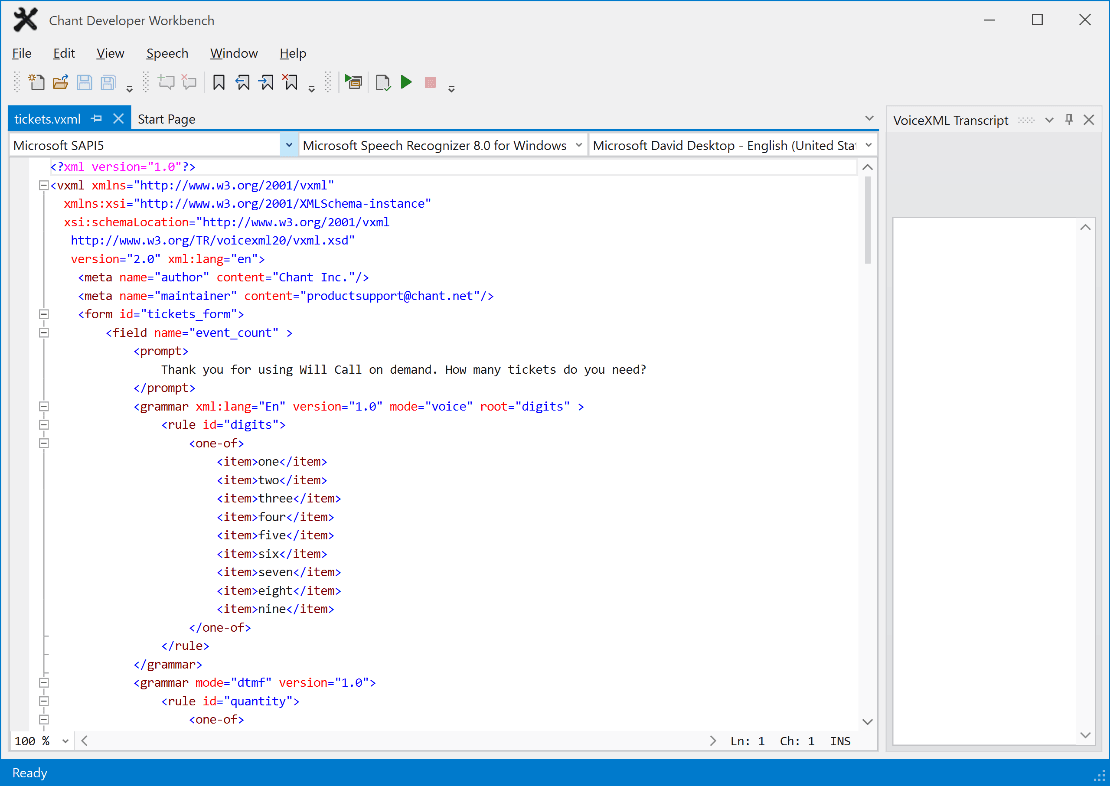Viewport: 1110px width, 786px height.
Task: Collapse the grammar mode="dtmf" element
Action: click(44, 683)
